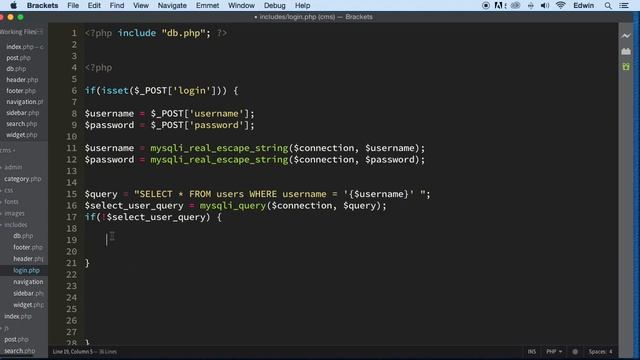Open the File menu
Image resolution: width=640 pixels, height=360 pixels.
(73, 5)
